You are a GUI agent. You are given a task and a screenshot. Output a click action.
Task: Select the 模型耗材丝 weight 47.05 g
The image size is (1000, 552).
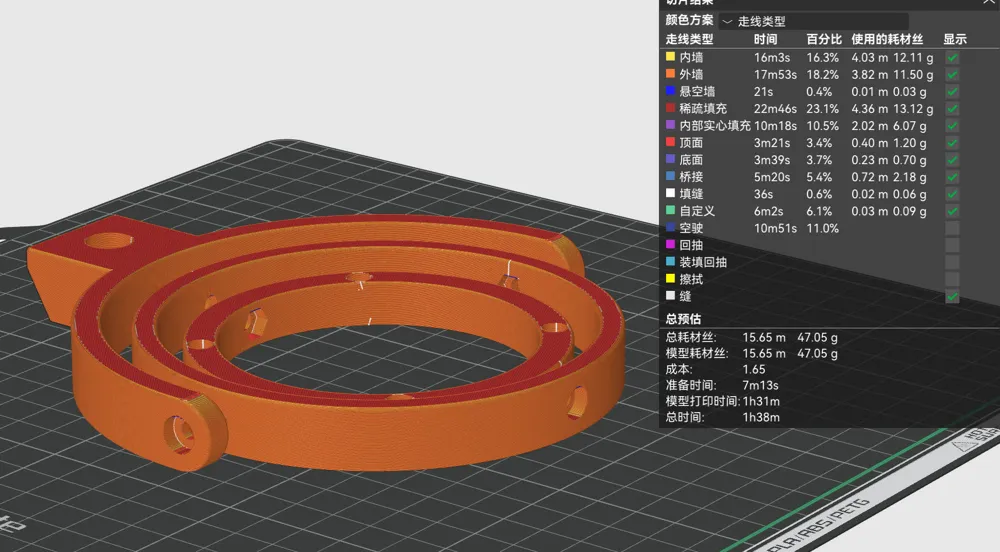point(818,354)
